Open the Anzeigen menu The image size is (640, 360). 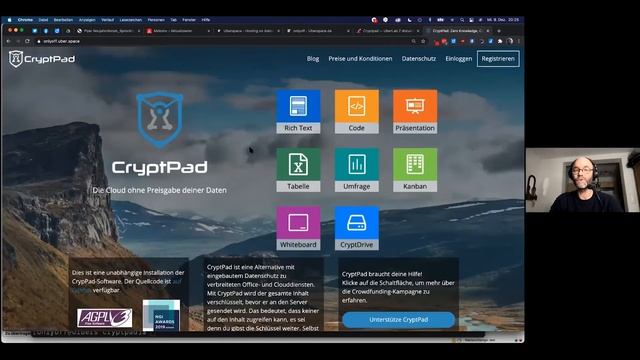(x=87, y=20)
